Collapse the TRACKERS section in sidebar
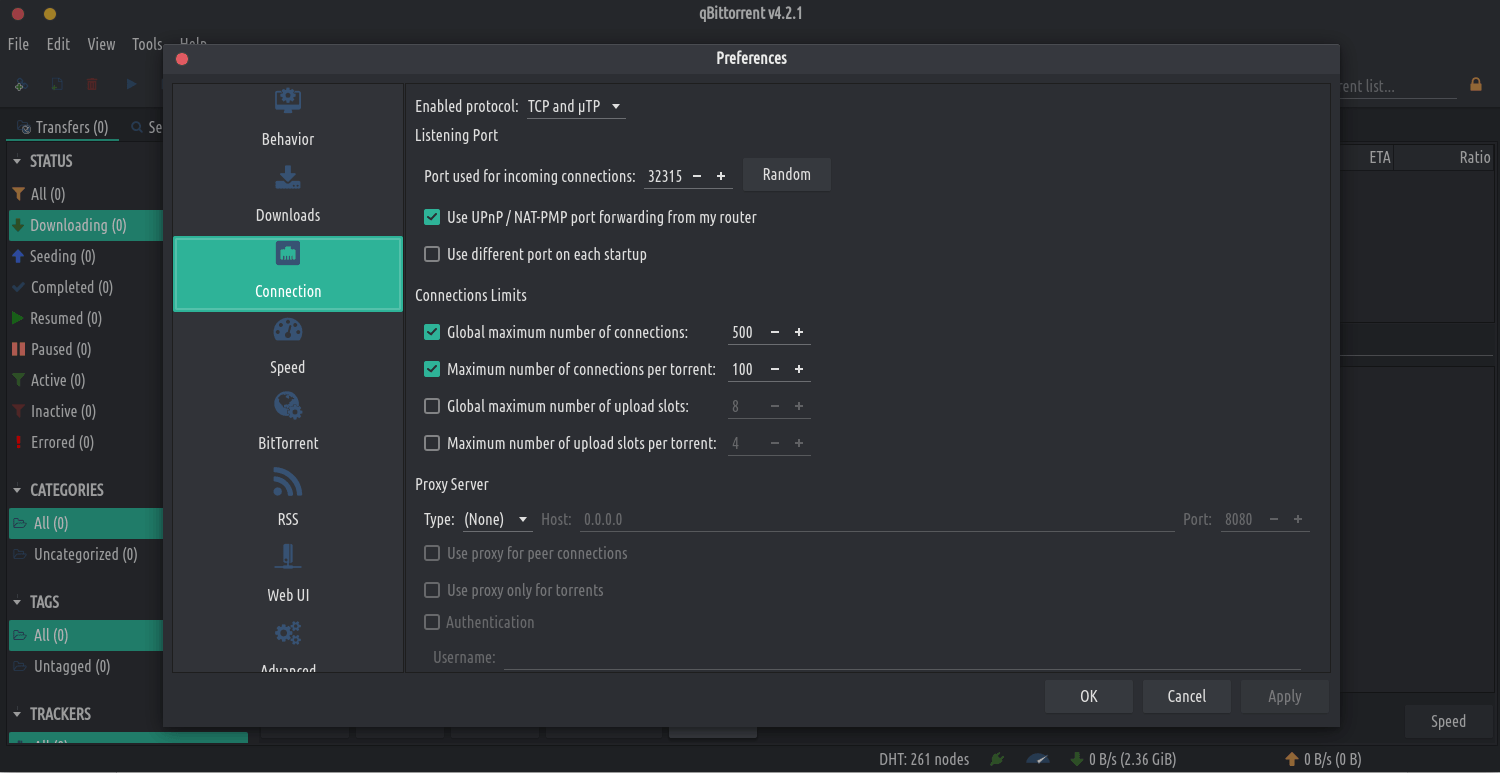This screenshot has height=773, width=1500. click(17, 714)
